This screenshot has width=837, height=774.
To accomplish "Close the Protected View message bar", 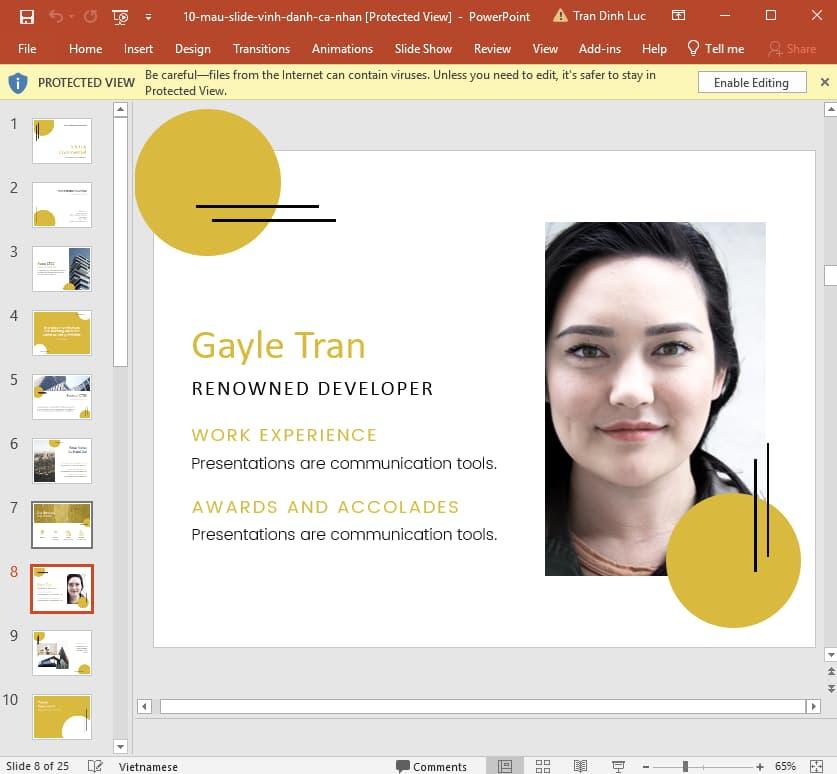I will click(825, 82).
